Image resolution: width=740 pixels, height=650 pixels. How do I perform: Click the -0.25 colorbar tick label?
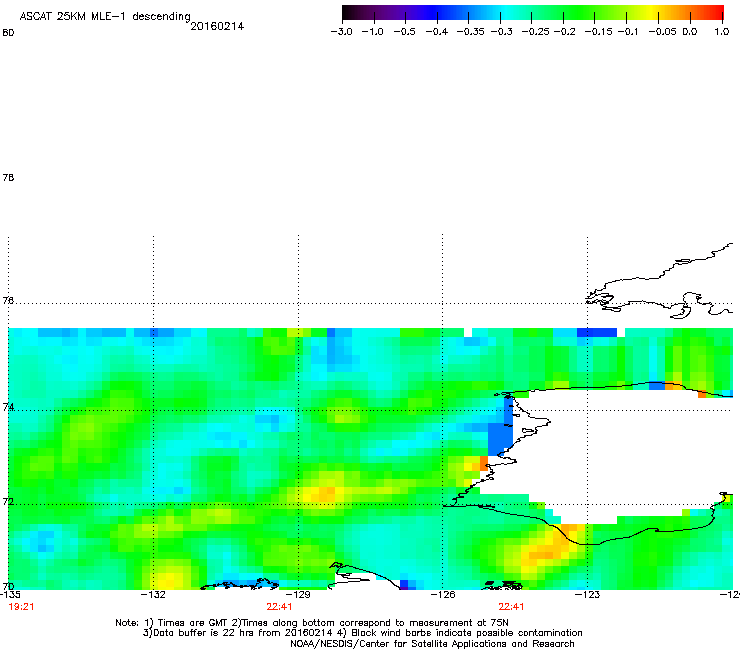pos(536,32)
